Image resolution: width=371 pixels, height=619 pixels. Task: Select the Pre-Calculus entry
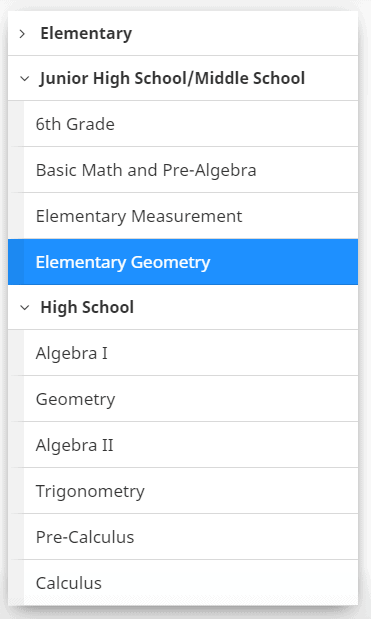click(191, 537)
